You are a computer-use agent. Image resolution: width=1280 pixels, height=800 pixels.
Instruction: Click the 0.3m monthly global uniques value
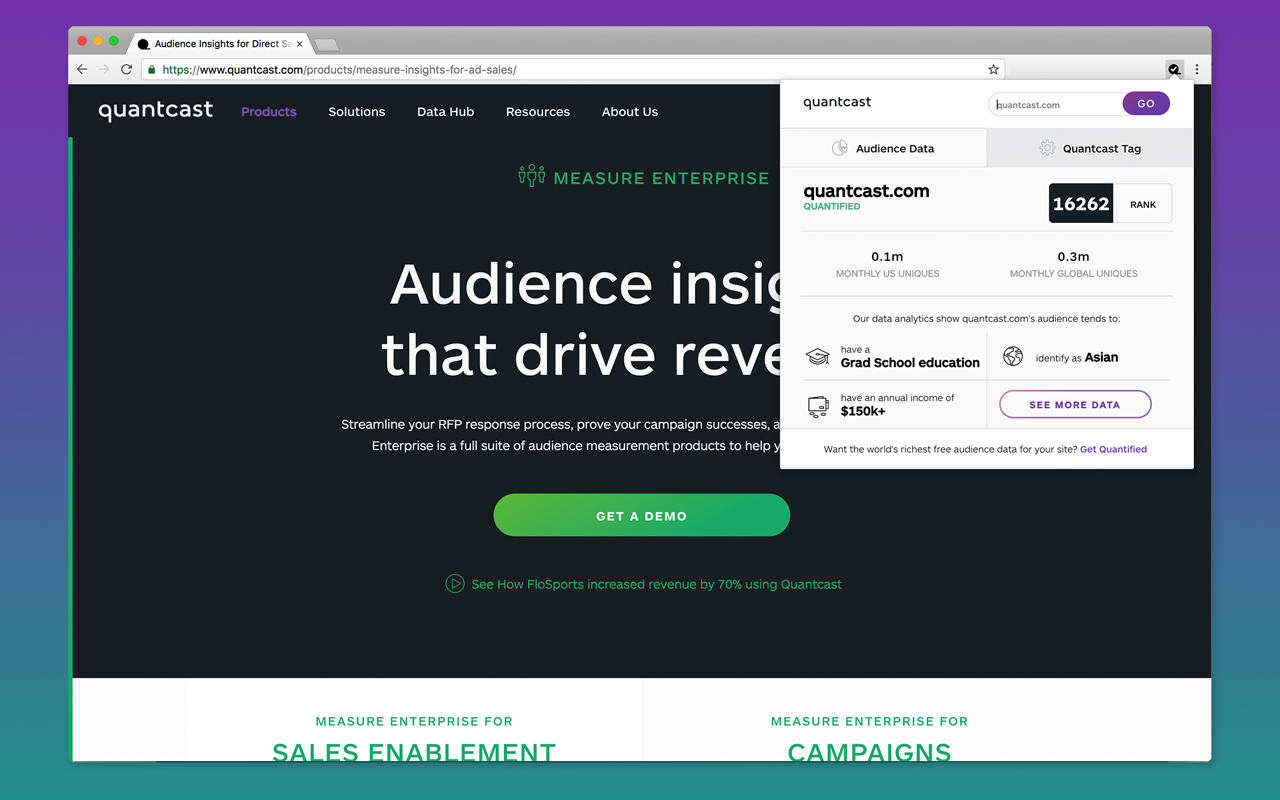(x=1074, y=257)
